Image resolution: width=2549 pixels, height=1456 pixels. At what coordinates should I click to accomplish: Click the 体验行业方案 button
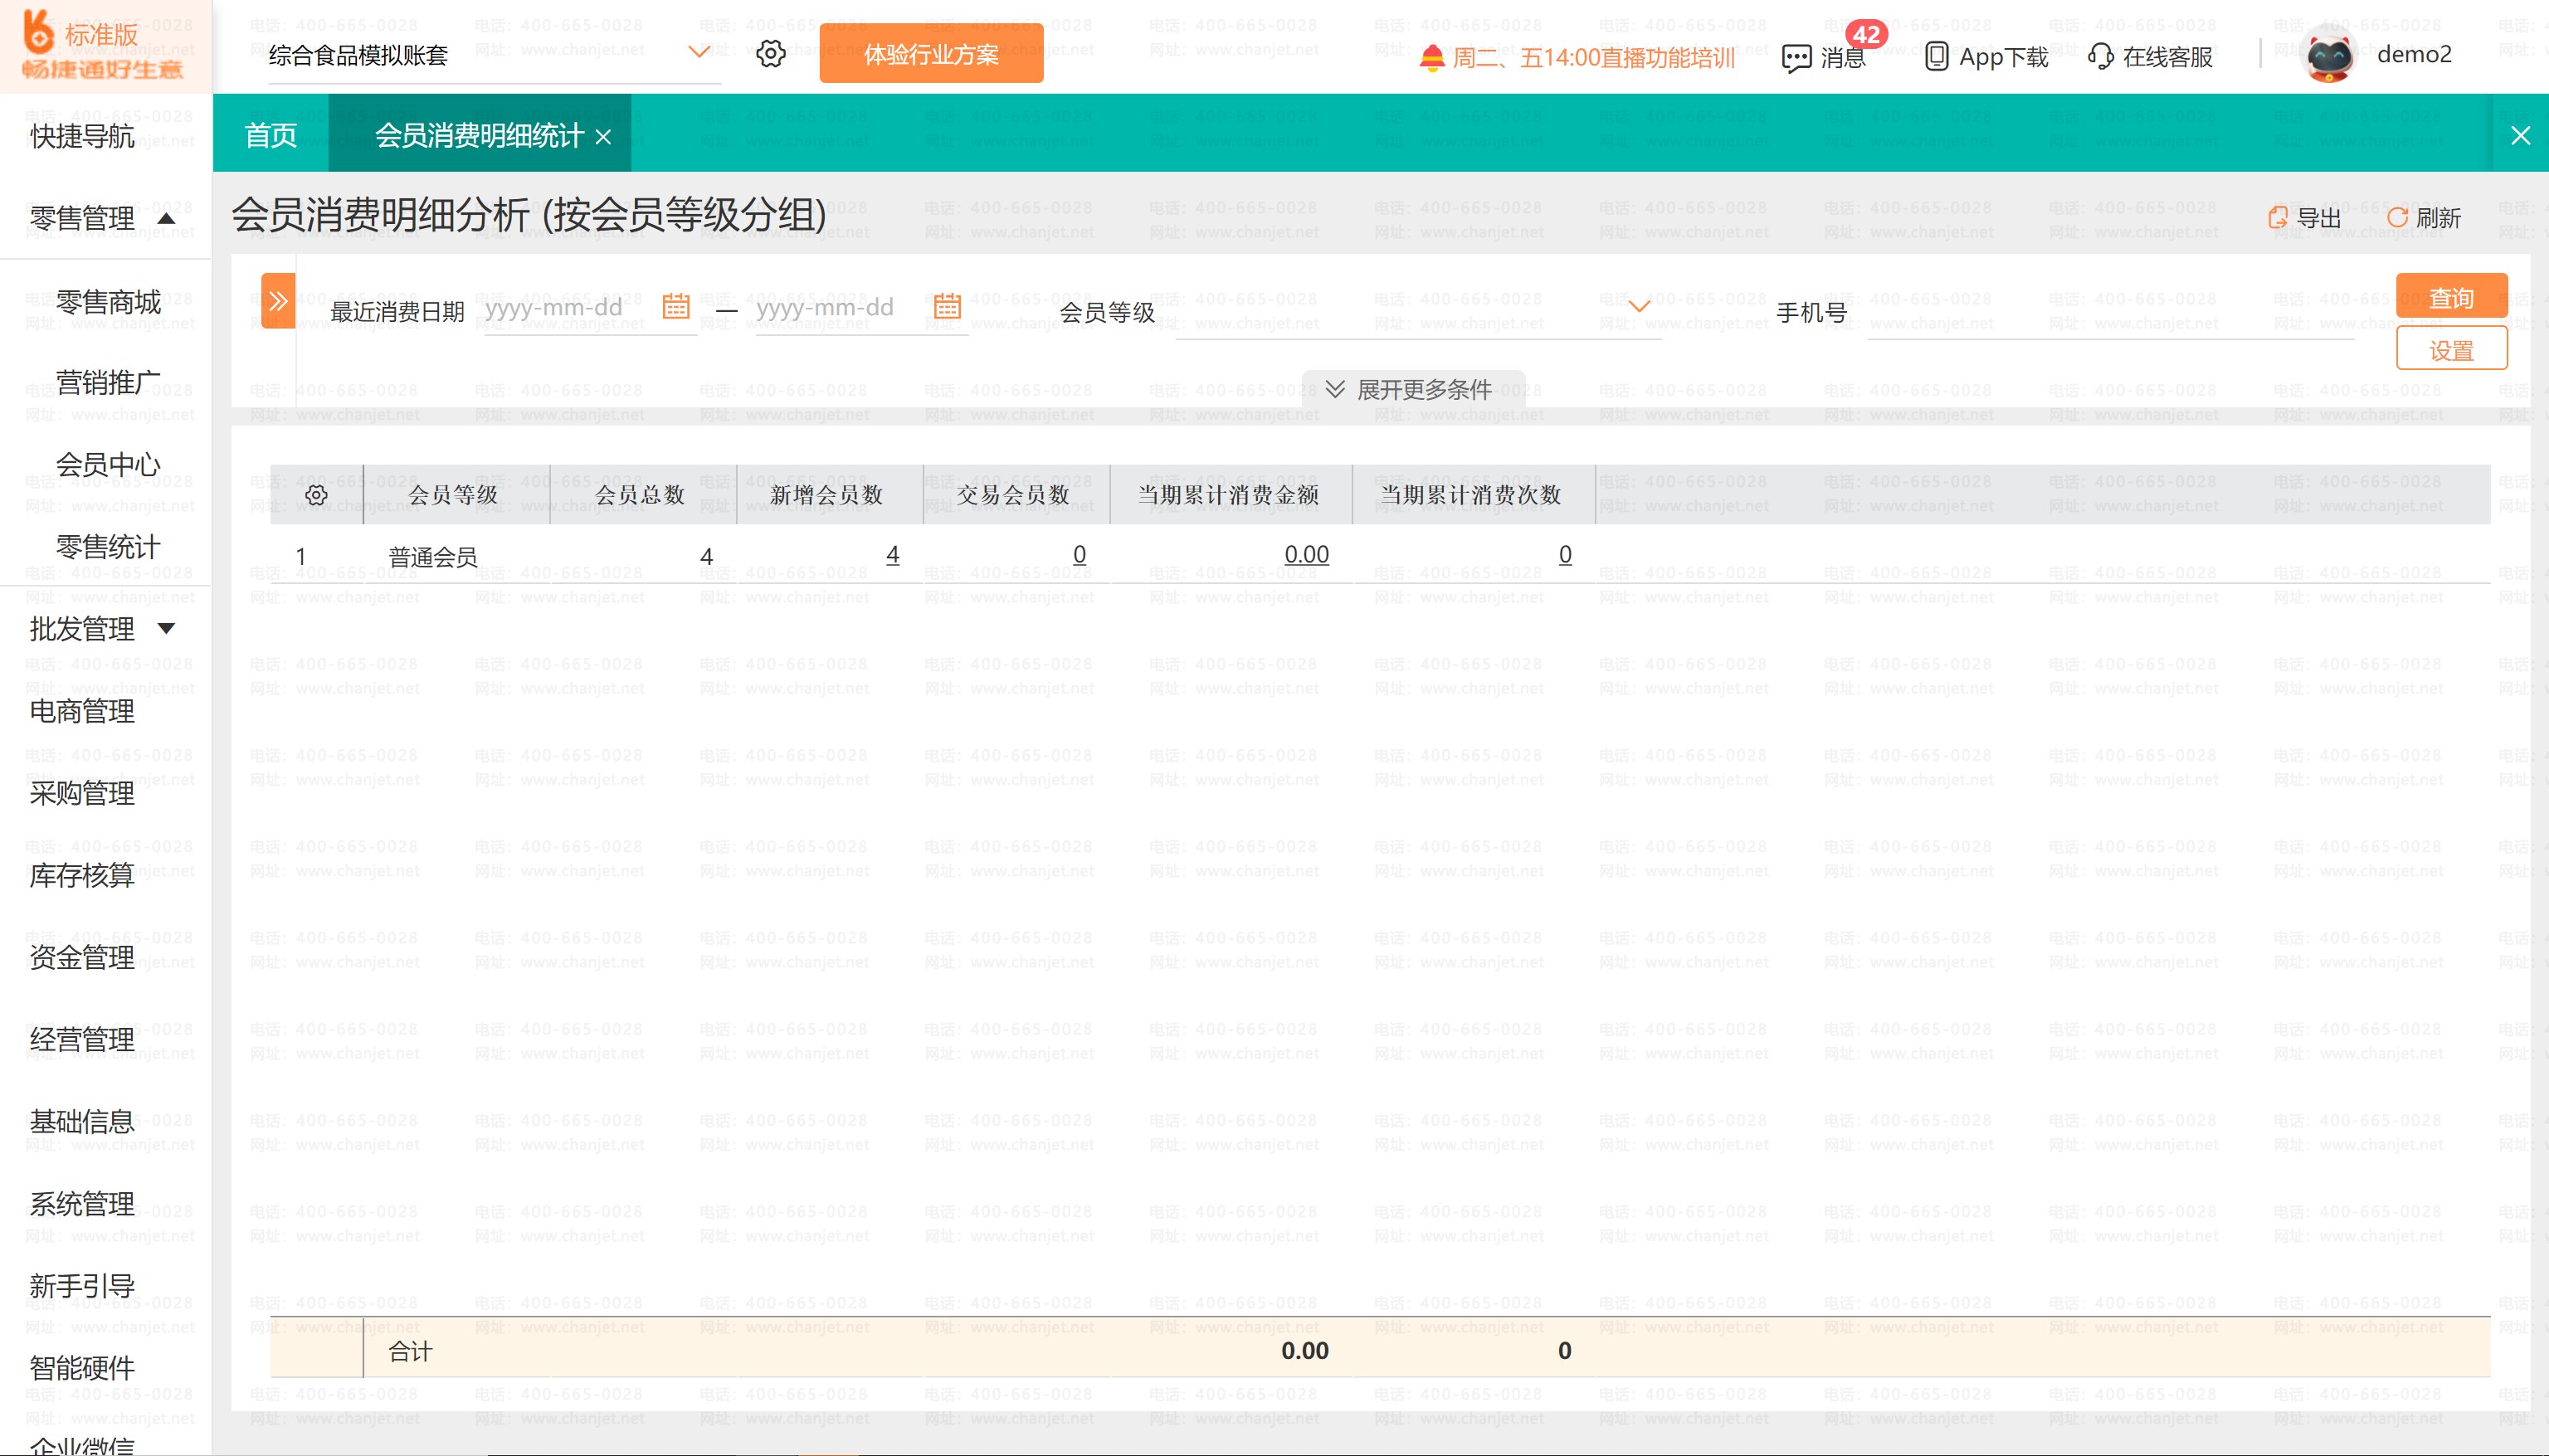click(930, 54)
